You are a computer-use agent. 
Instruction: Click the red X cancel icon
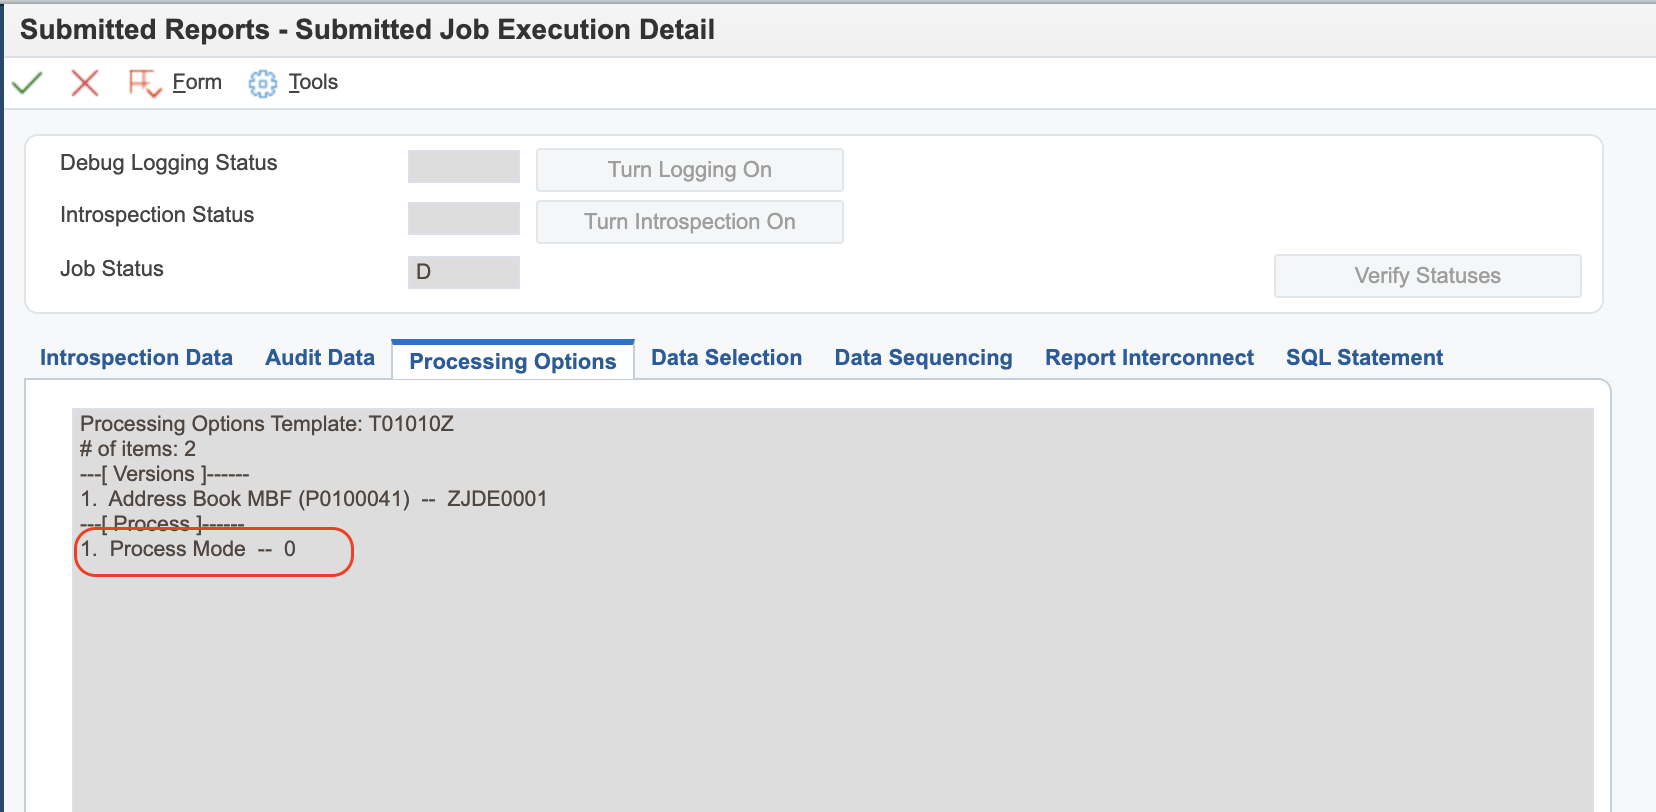(85, 83)
